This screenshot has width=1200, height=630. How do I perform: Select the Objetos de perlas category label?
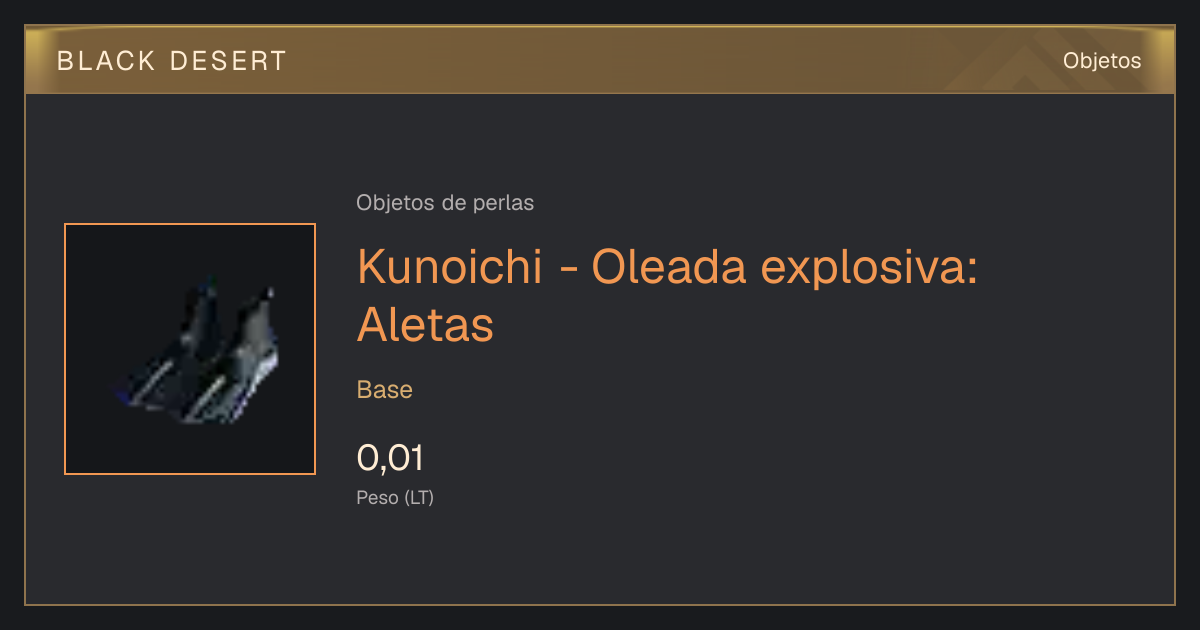[445, 203]
